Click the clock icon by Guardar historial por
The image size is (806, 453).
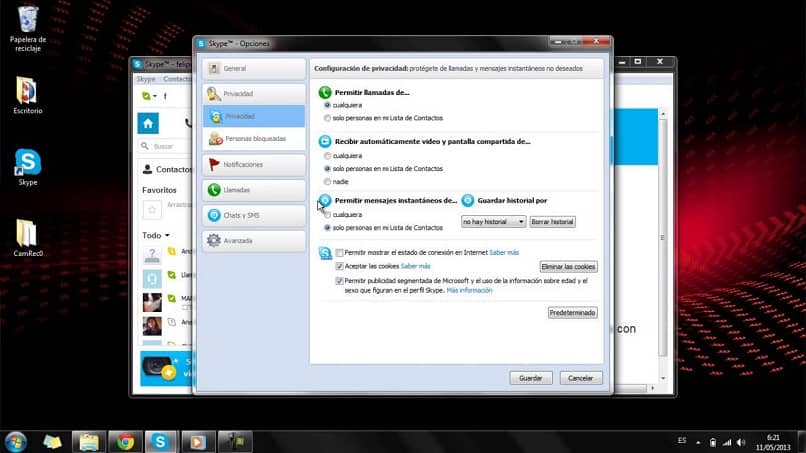coord(468,201)
